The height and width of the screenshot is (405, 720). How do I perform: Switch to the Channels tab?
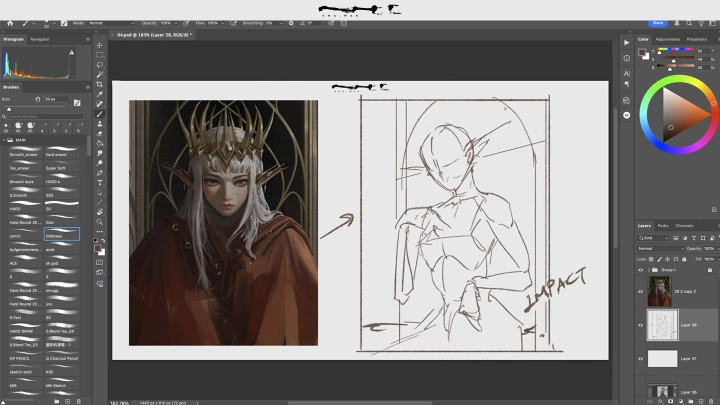(684, 225)
